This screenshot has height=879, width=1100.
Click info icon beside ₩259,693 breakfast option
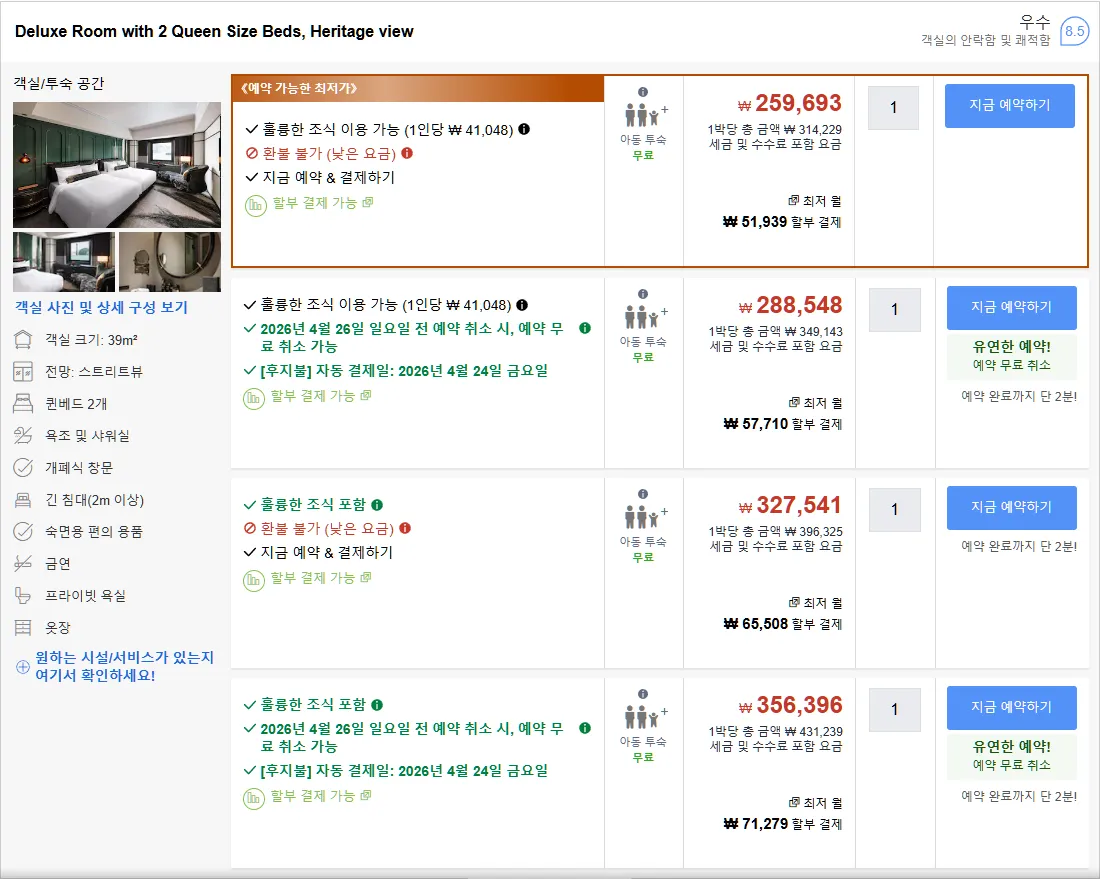coord(524,129)
